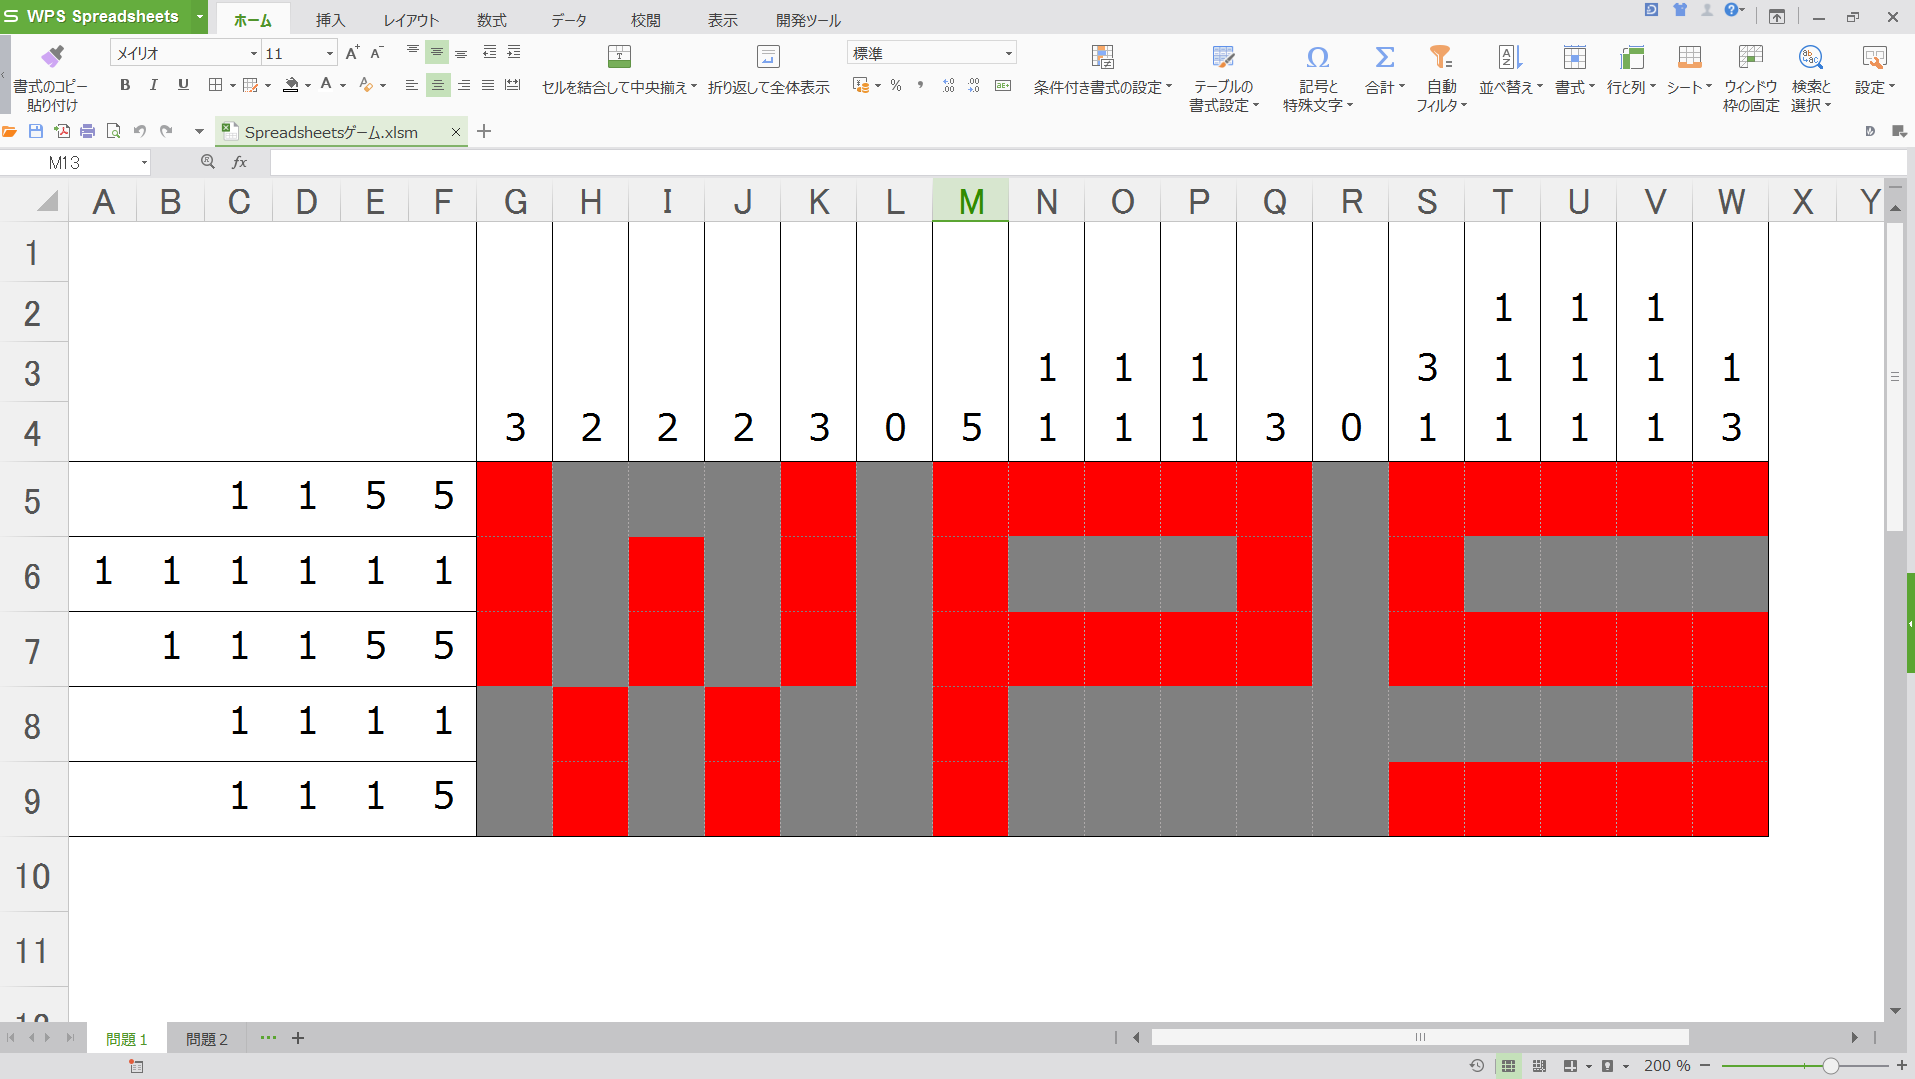1915x1079 pixels.
Task: Align text left
Action: (x=411, y=86)
